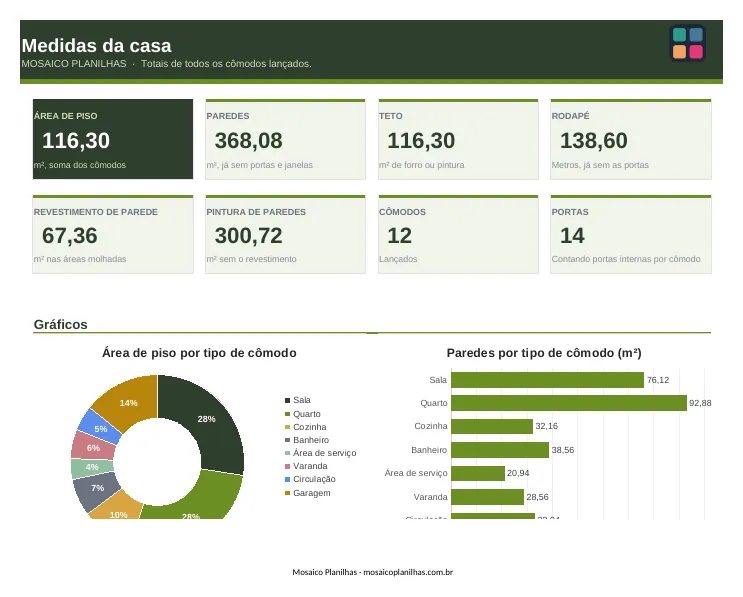
Task: Click the 92,88 bar value label
Action: click(700, 403)
